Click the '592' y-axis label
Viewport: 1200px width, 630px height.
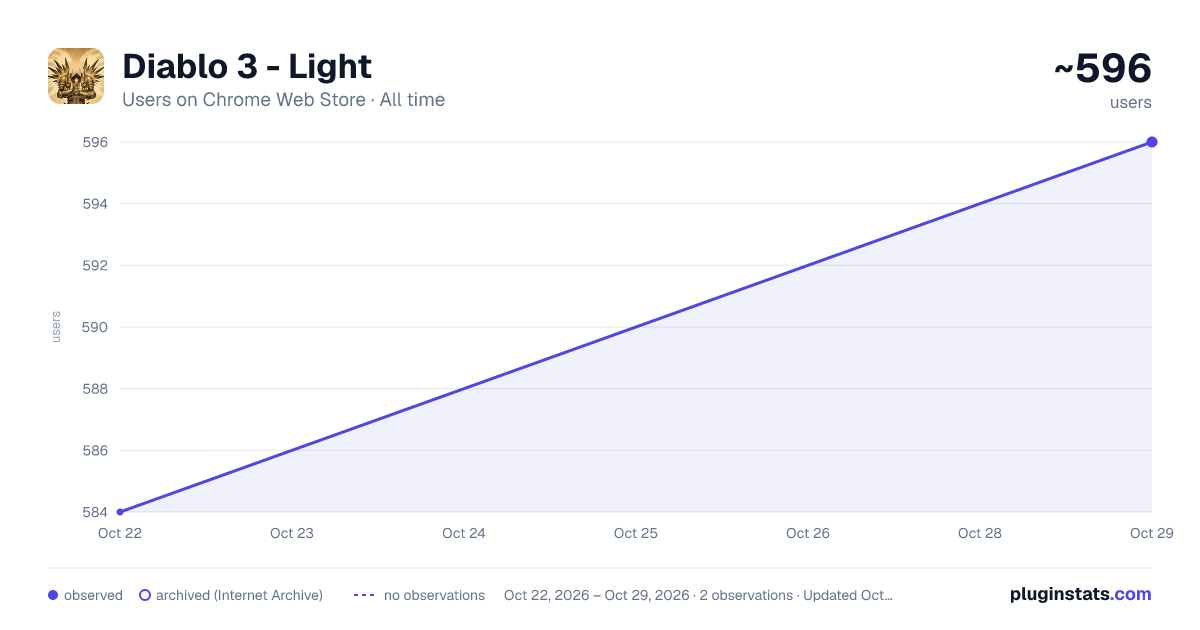point(95,265)
